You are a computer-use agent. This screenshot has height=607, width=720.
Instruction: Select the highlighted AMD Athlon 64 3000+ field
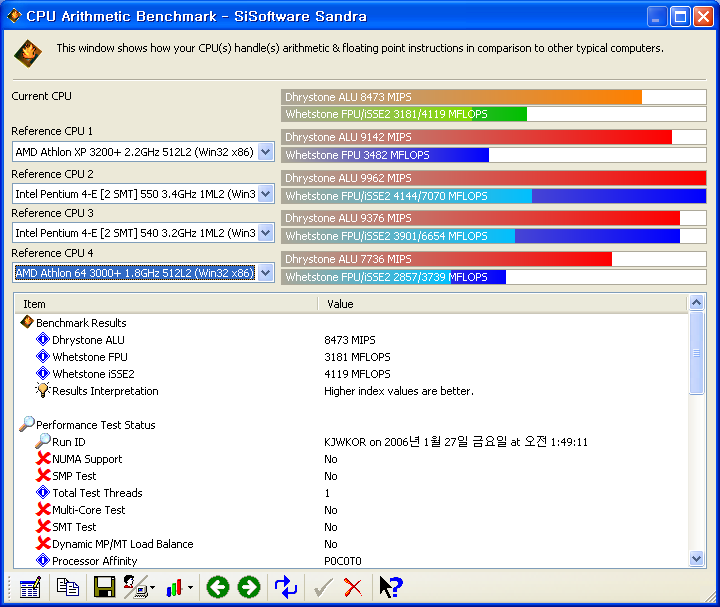tap(135, 273)
